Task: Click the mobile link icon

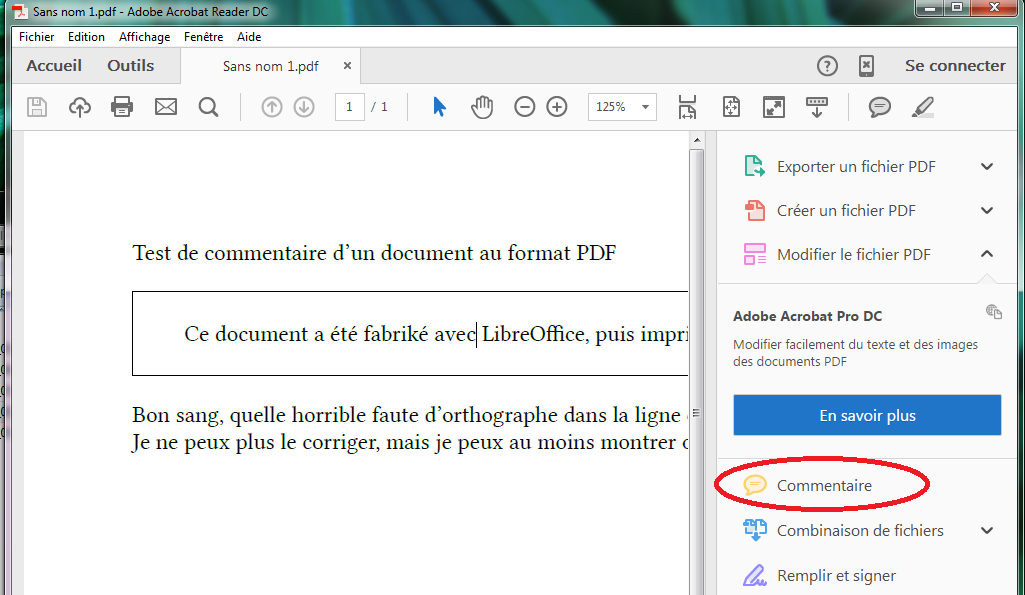Action: 866,65
